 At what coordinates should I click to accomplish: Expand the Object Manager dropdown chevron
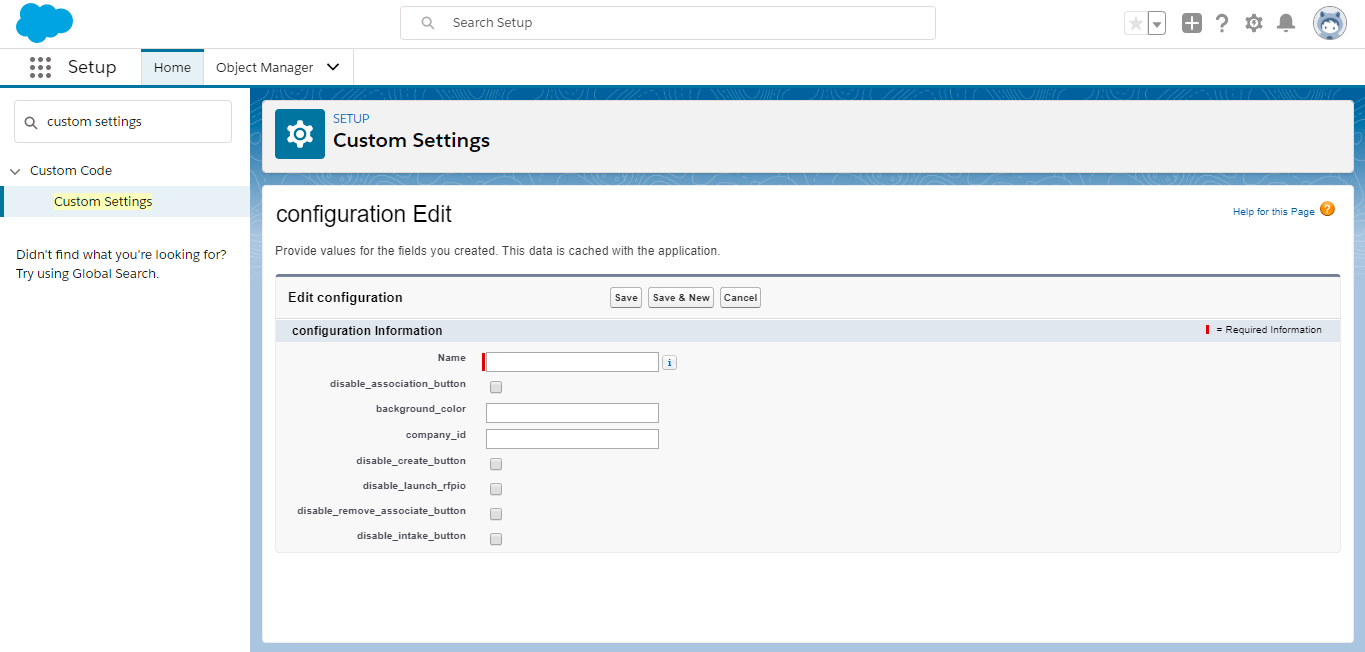[333, 67]
